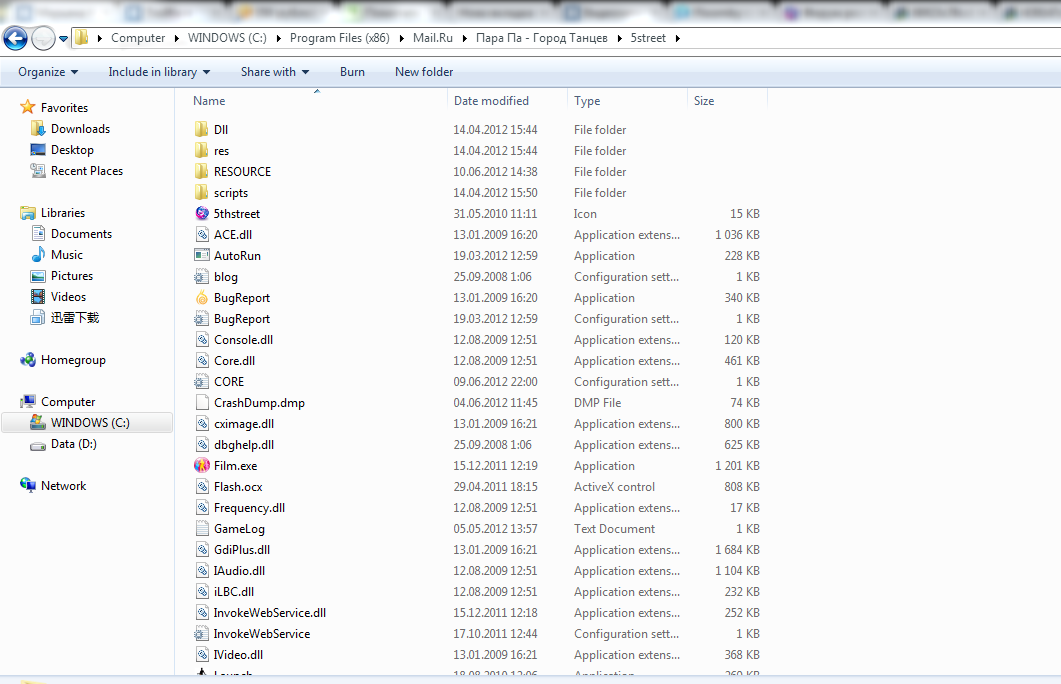Select the scripts folder

click(231, 193)
